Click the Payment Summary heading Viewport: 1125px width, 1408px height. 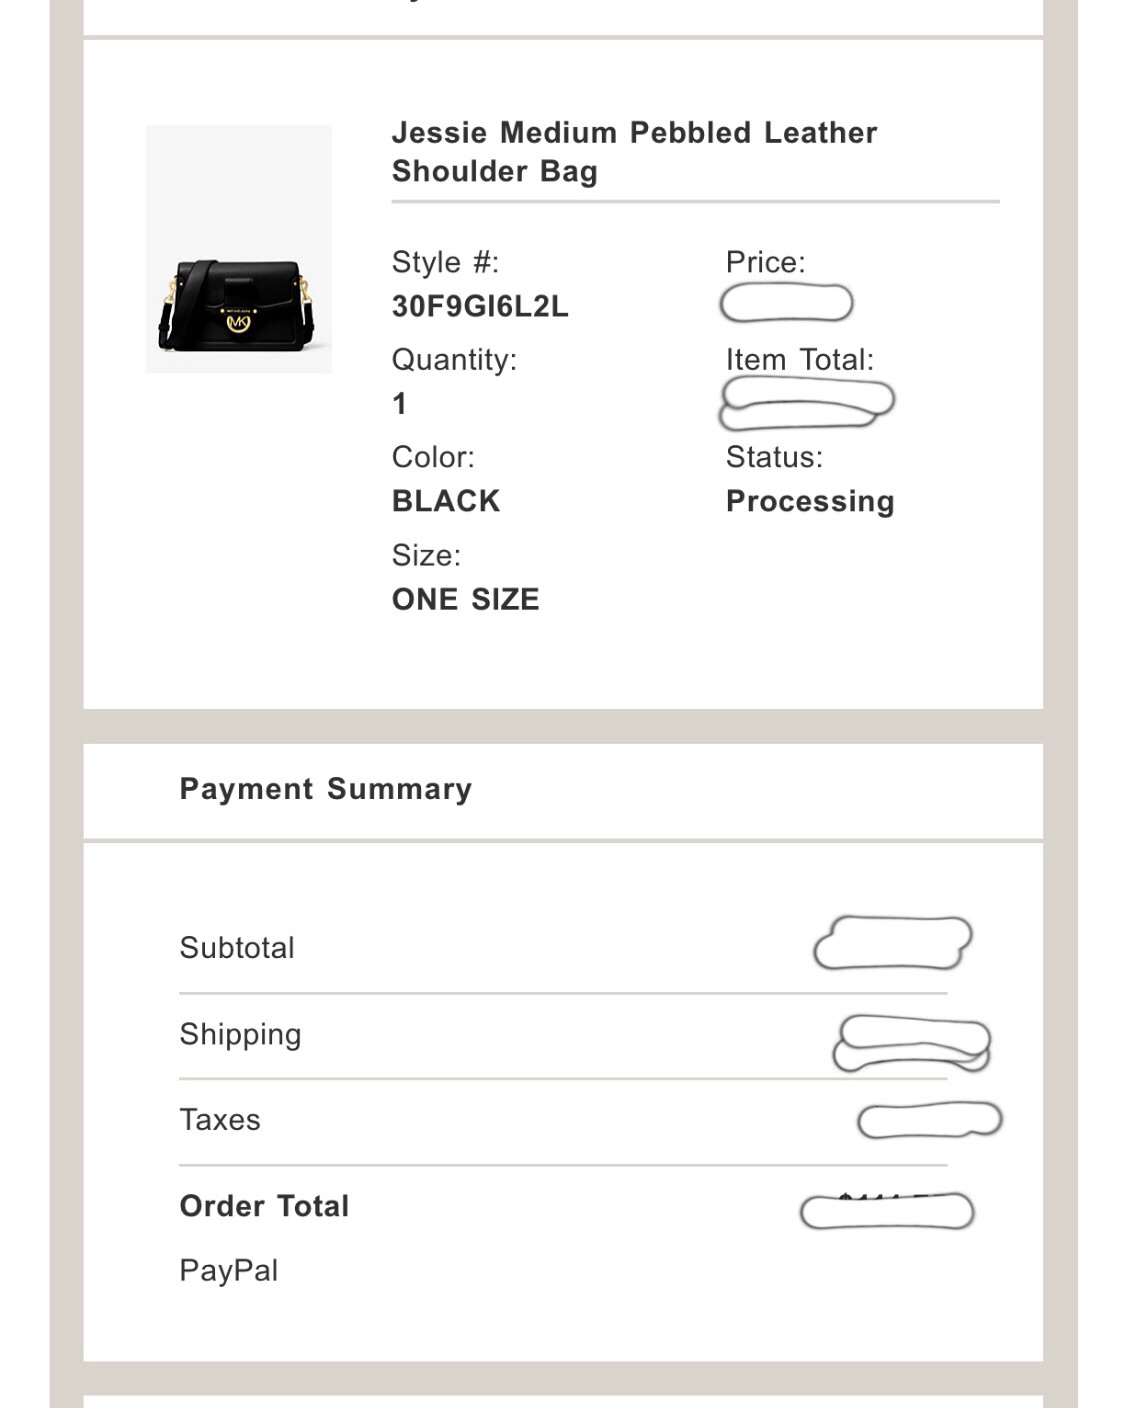tap(325, 789)
